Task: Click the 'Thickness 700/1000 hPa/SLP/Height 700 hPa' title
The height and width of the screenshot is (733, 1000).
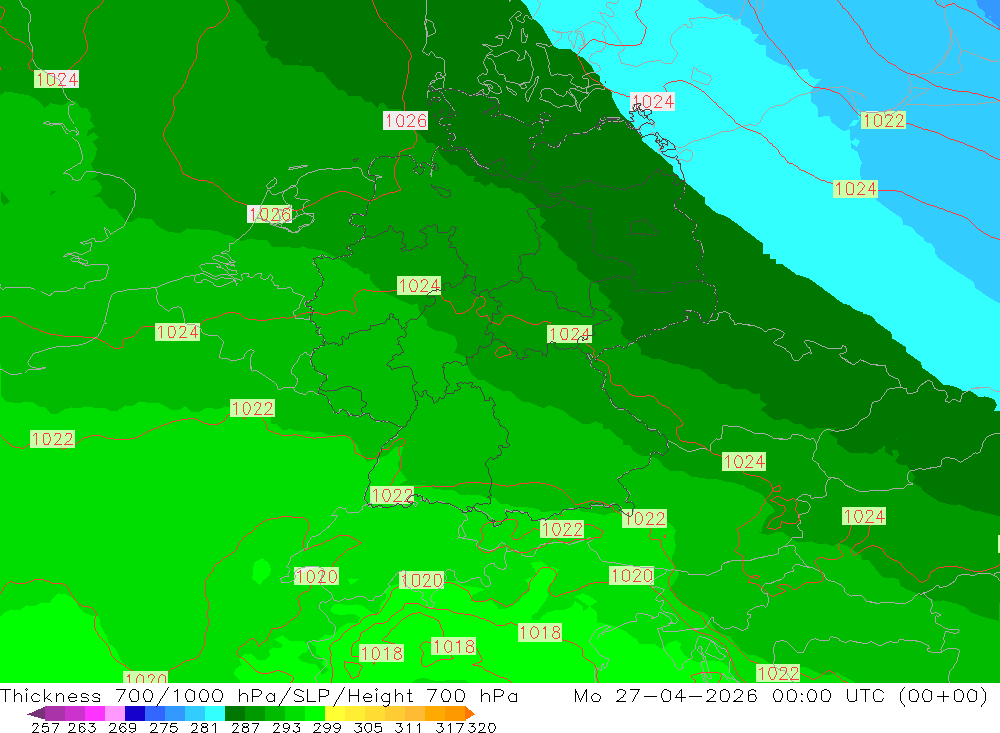Action: tap(259, 695)
